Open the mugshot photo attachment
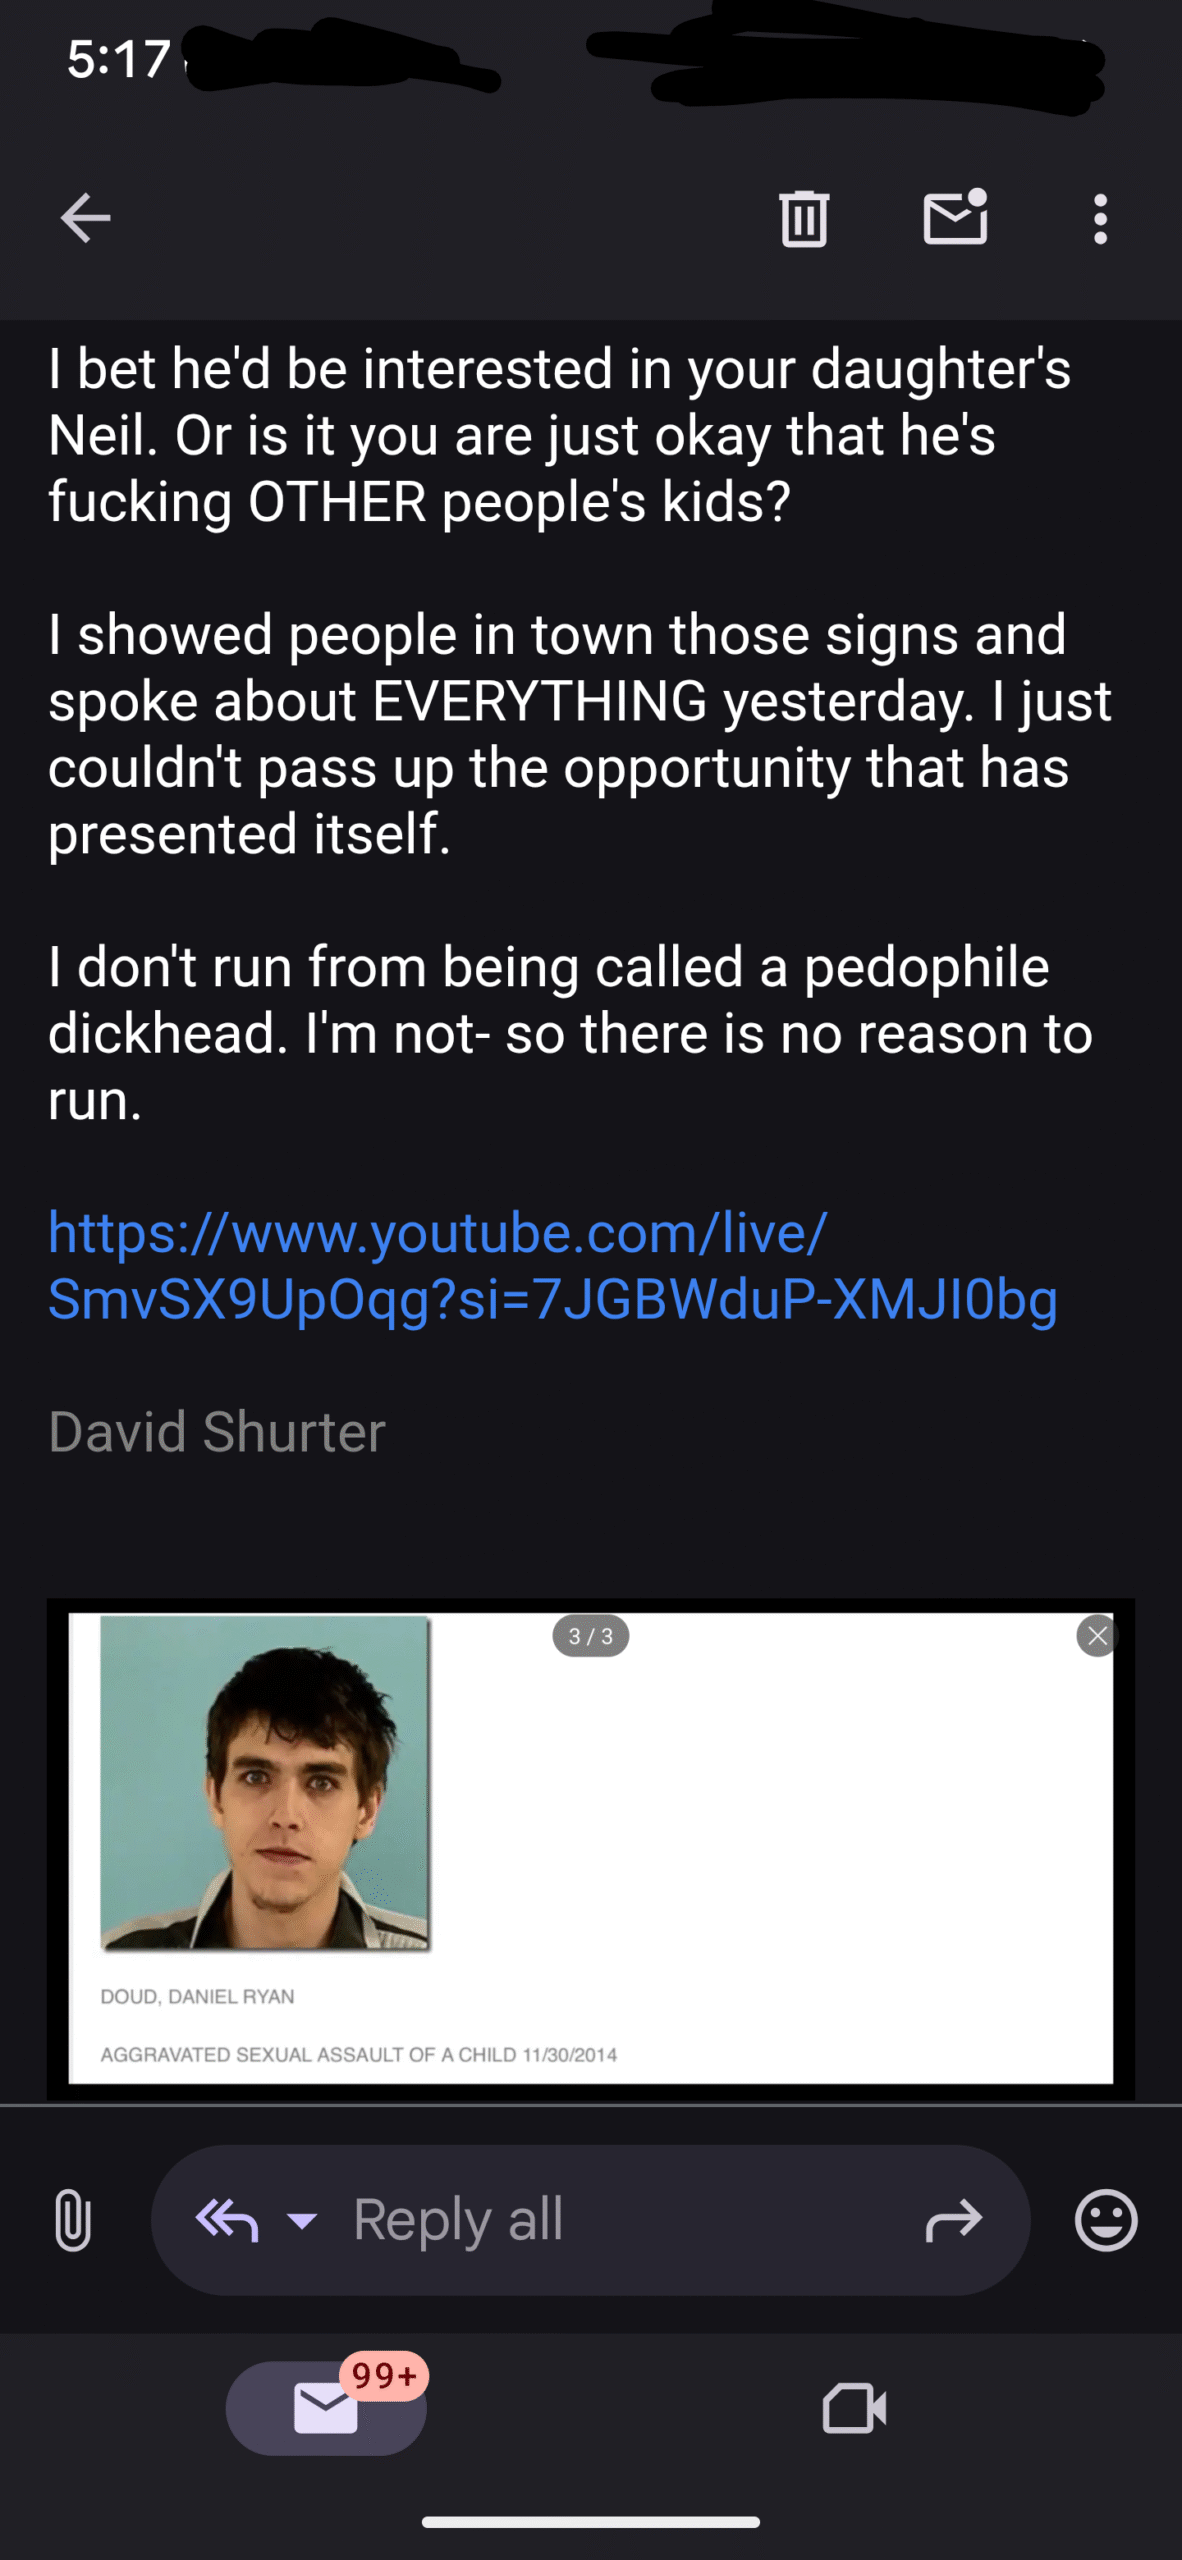The width and height of the screenshot is (1182, 2560). [x=265, y=1783]
